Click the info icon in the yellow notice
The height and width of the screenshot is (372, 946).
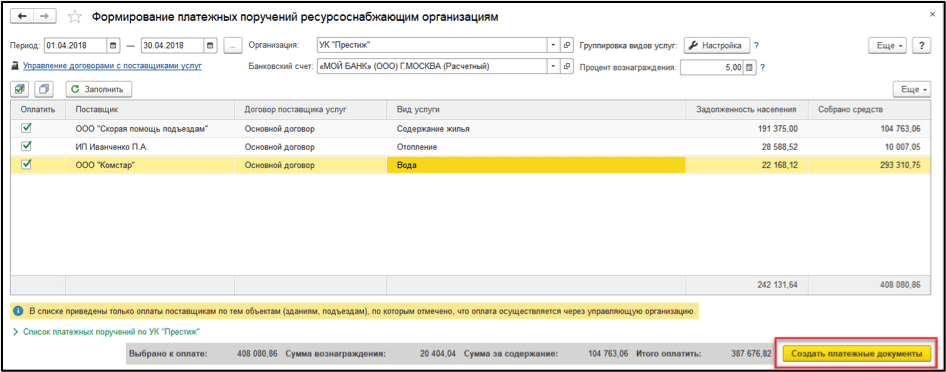[19, 312]
